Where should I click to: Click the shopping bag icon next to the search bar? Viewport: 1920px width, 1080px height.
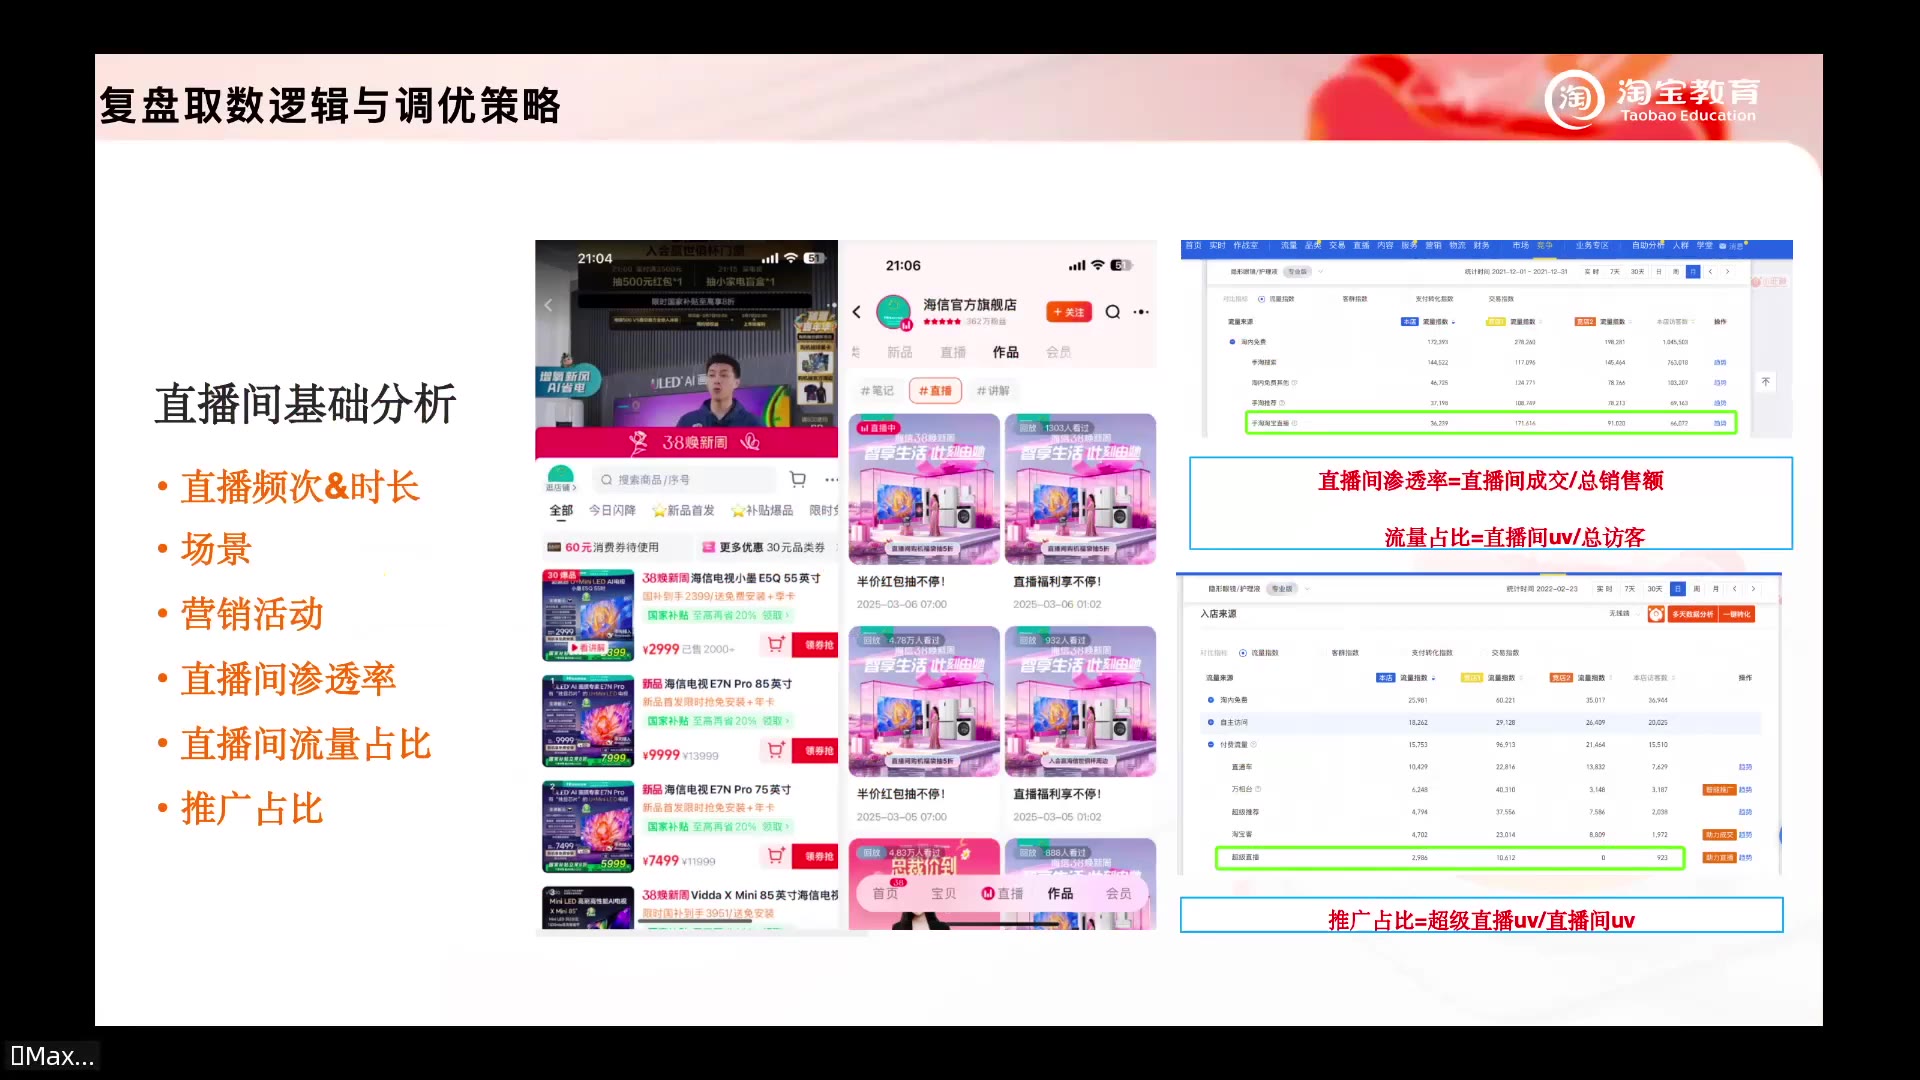pos(798,480)
